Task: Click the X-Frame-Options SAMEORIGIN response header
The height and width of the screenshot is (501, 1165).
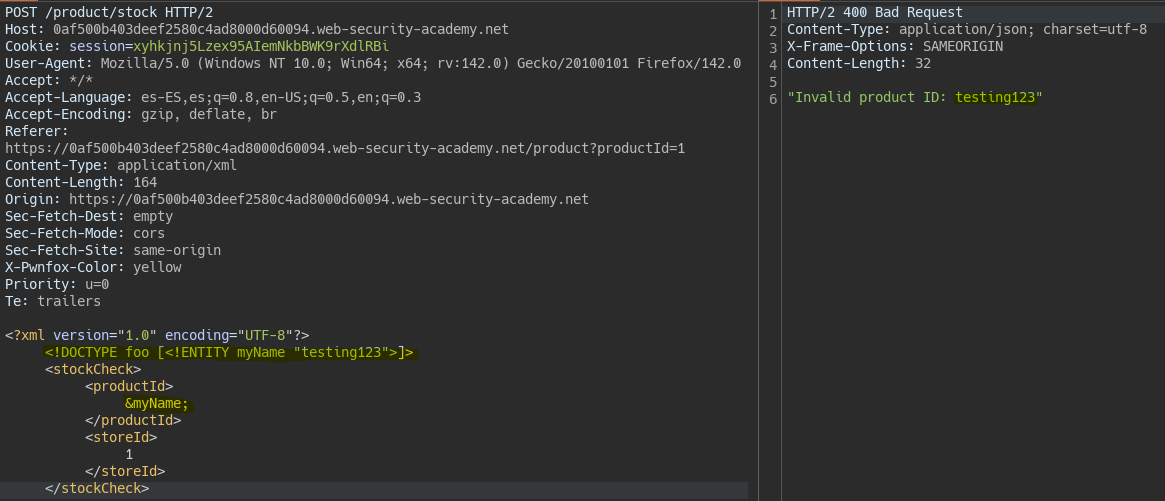Action: (x=895, y=47)
